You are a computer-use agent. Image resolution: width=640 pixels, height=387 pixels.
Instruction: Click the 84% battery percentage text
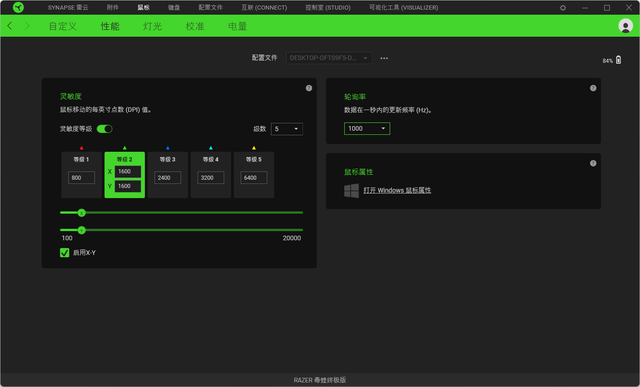608,61
